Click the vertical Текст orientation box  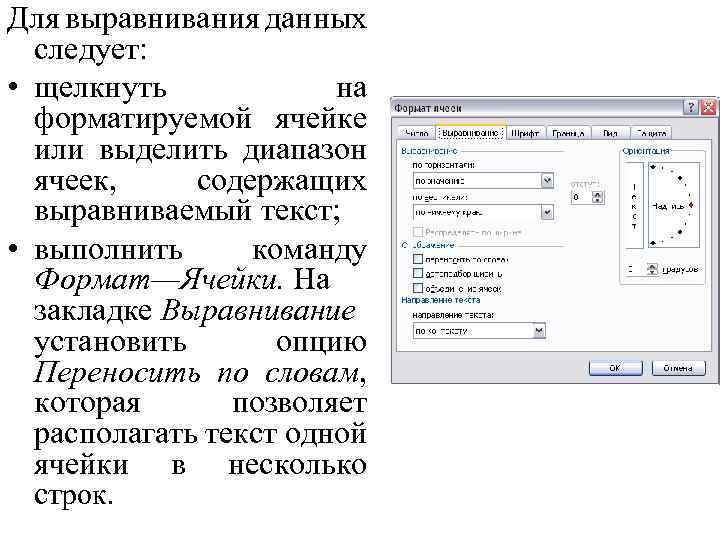pyautogui.click(x=635, y=205)
